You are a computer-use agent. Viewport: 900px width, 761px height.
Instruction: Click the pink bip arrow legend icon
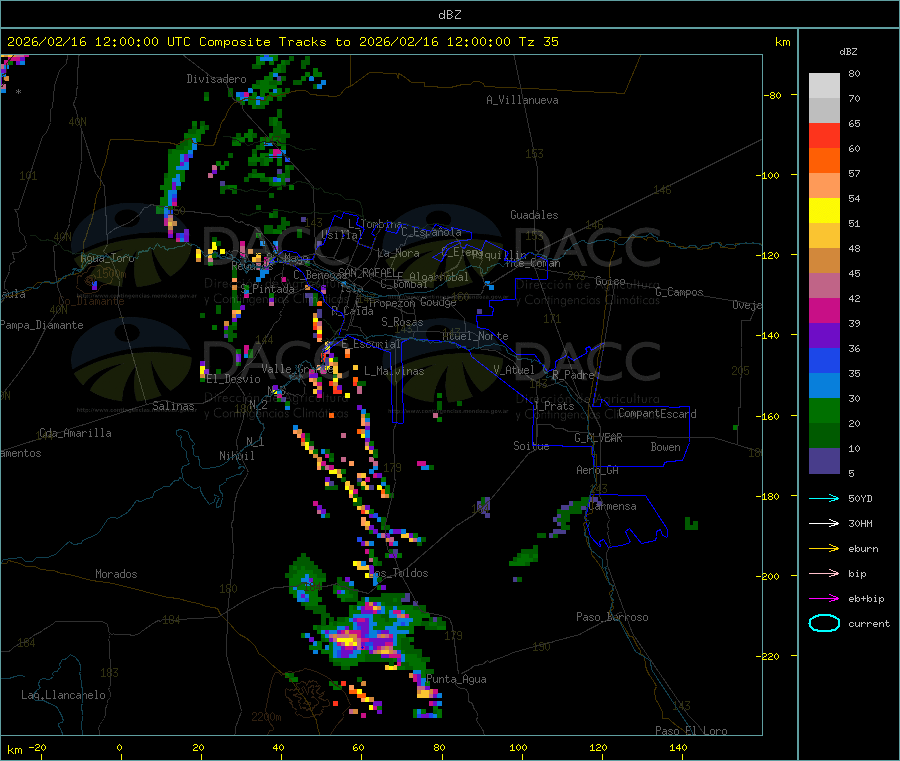pos(824,573)
